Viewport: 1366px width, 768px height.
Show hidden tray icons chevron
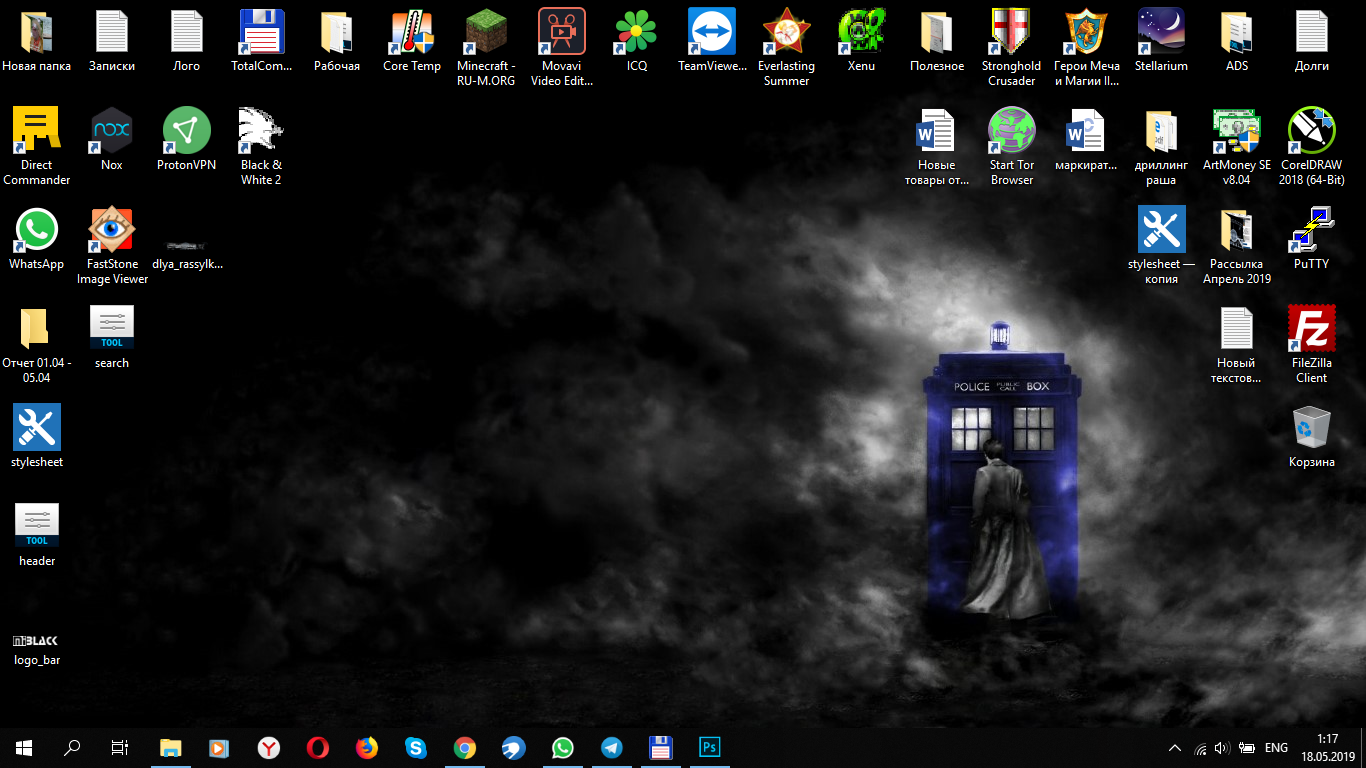coord(1175,747)
